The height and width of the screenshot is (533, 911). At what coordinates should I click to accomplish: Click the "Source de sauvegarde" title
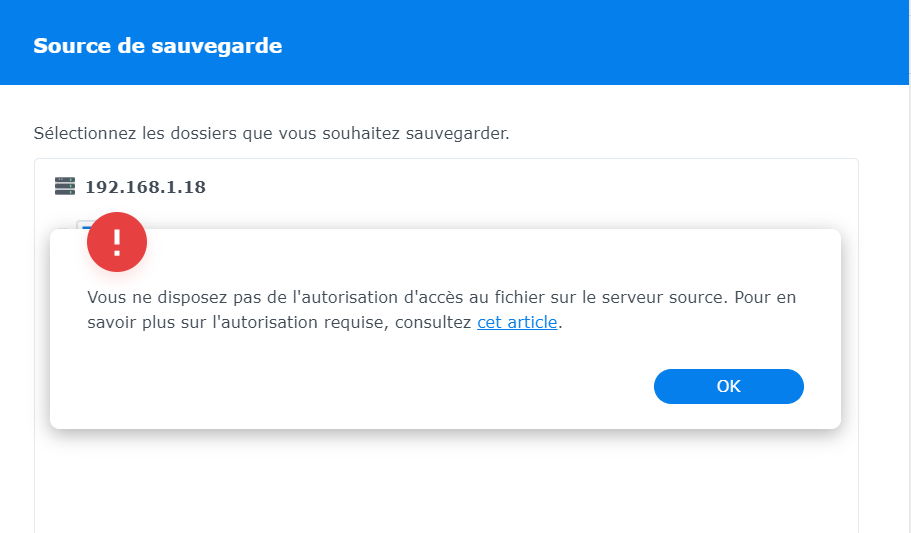[158, 46]
